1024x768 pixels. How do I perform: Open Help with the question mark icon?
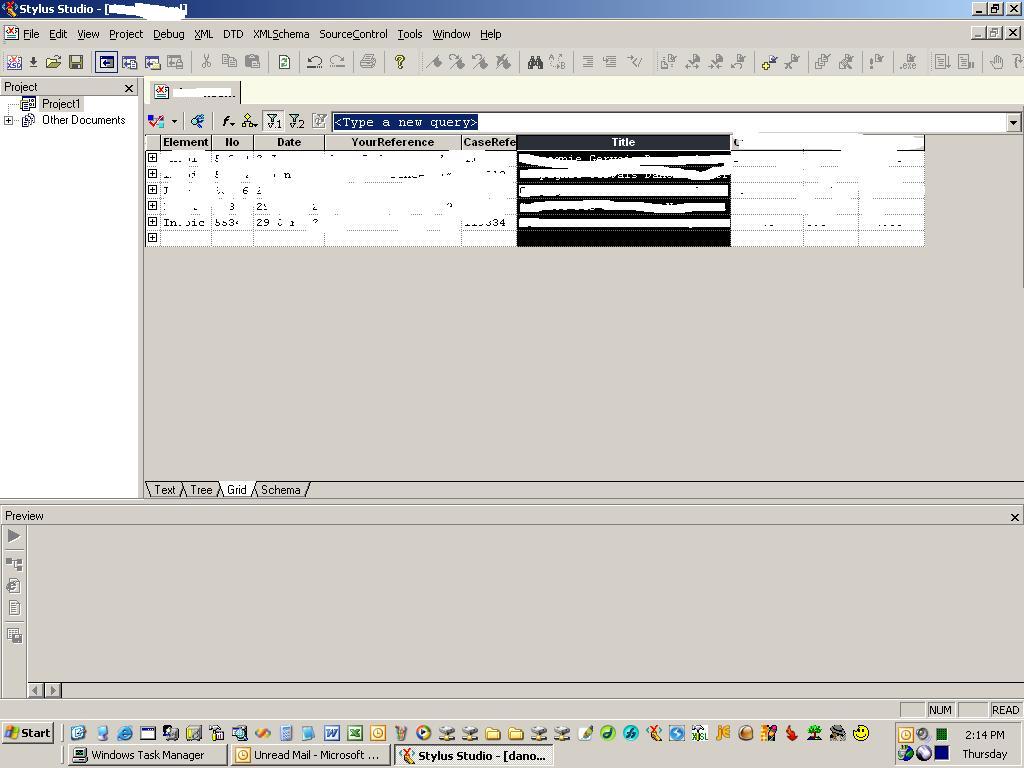(x=400, y=62)
